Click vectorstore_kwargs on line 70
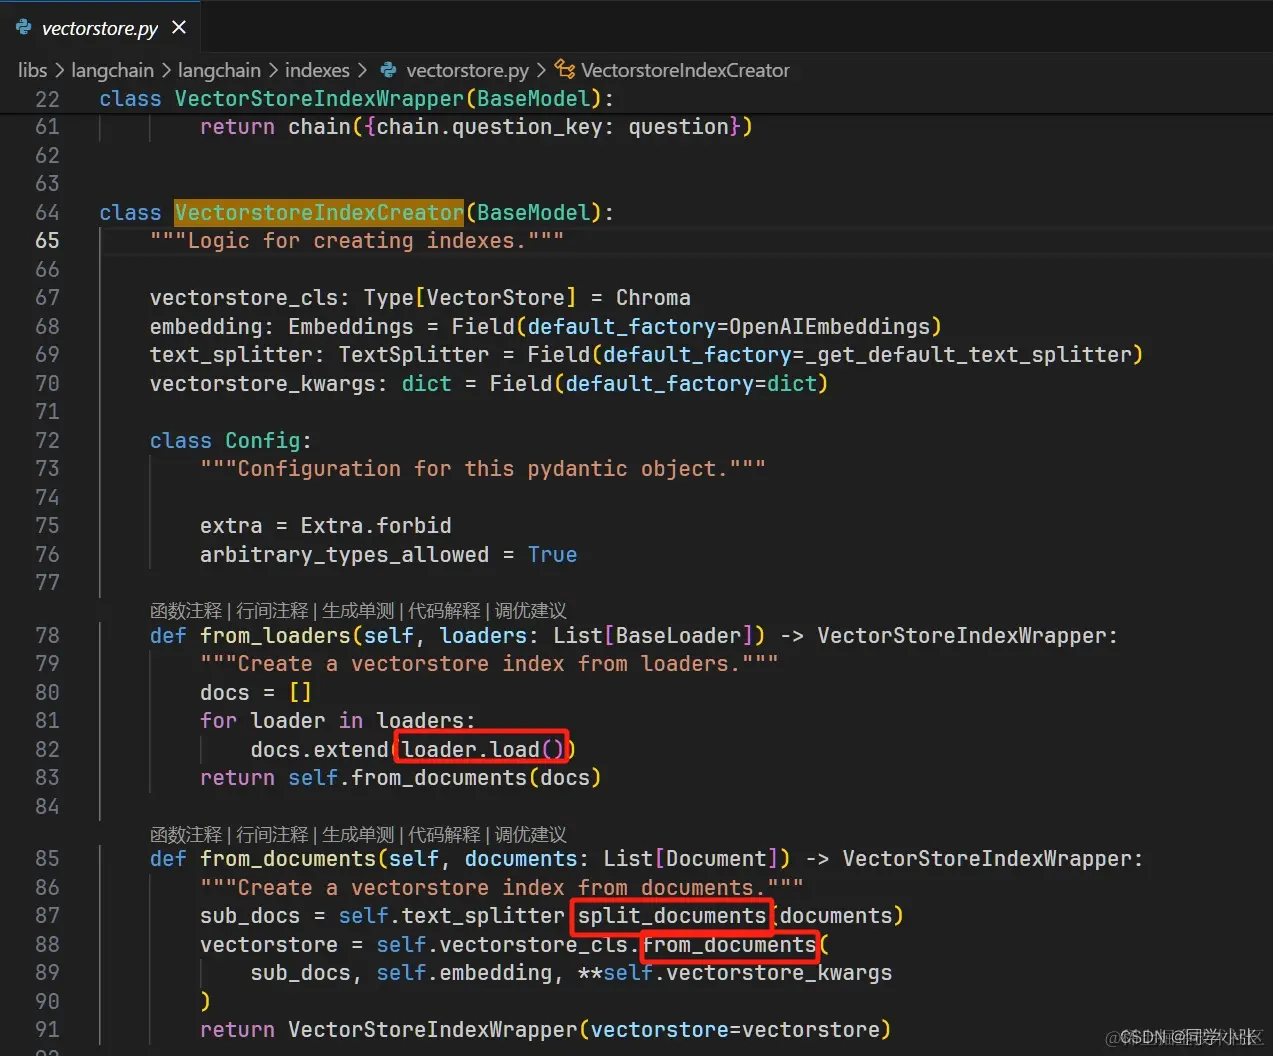Viewport: 1273px width, 1056px height. pyautogui.click(x=263, y=384)
